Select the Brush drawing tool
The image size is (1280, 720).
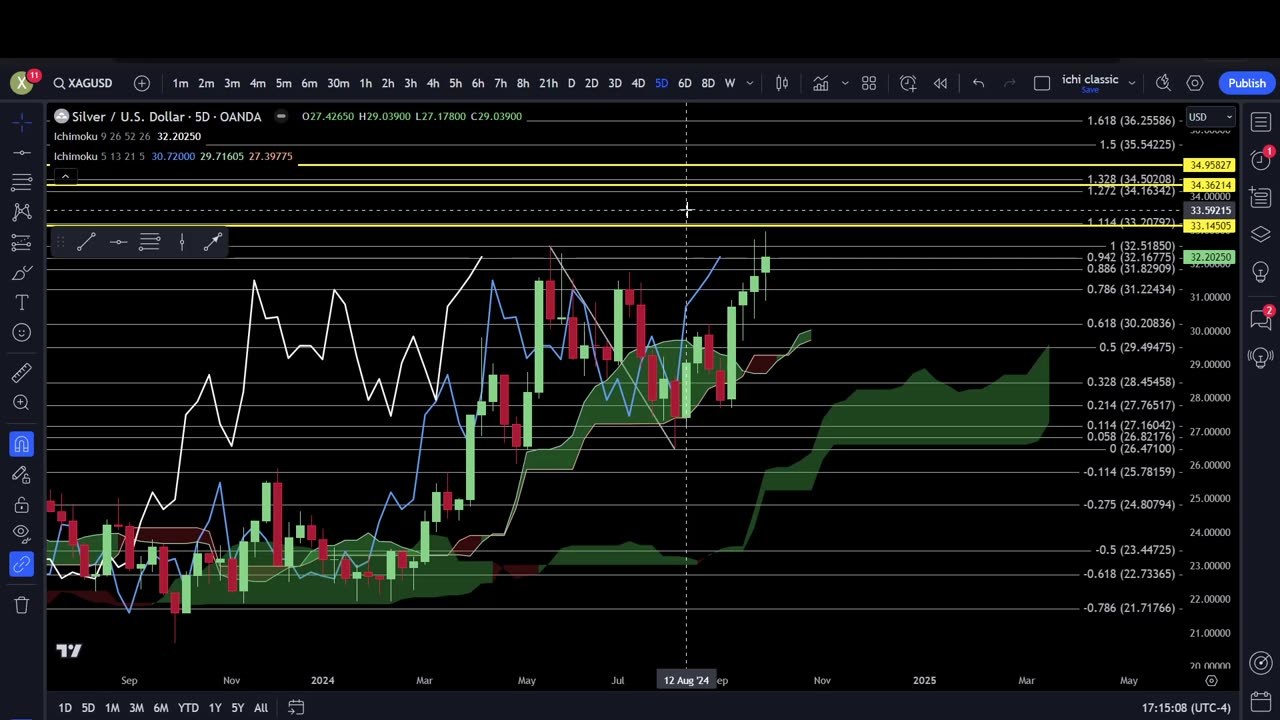click(21, 272)
